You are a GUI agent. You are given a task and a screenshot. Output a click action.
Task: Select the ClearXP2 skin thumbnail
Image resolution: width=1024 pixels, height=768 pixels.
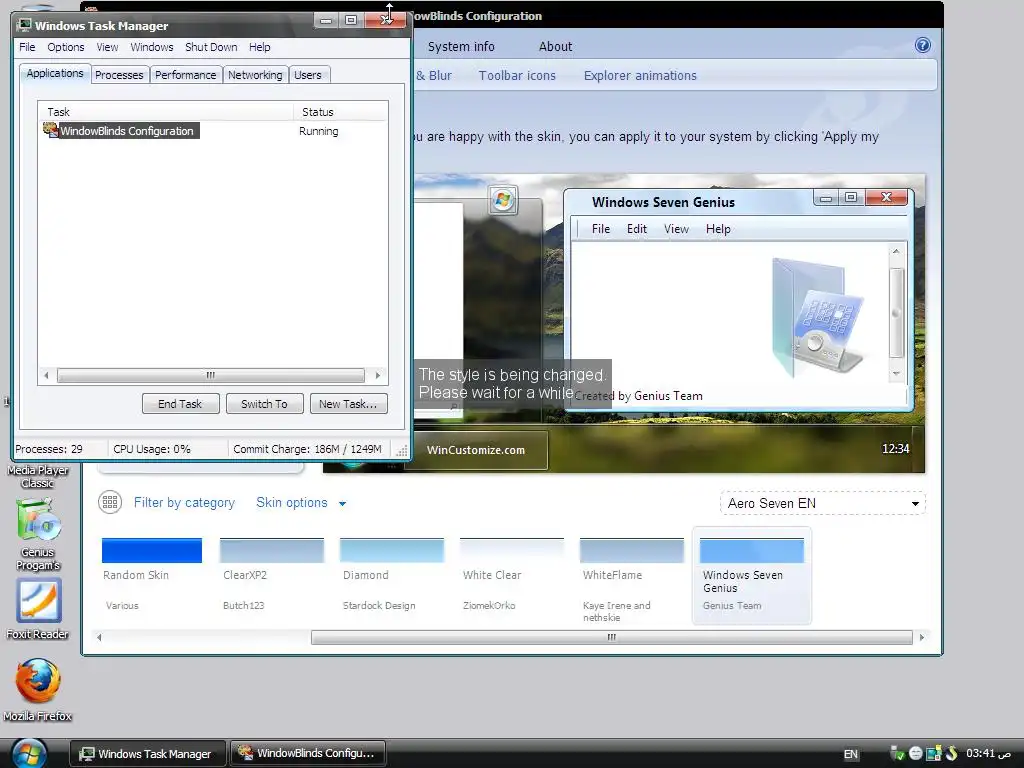click(272, 550)
